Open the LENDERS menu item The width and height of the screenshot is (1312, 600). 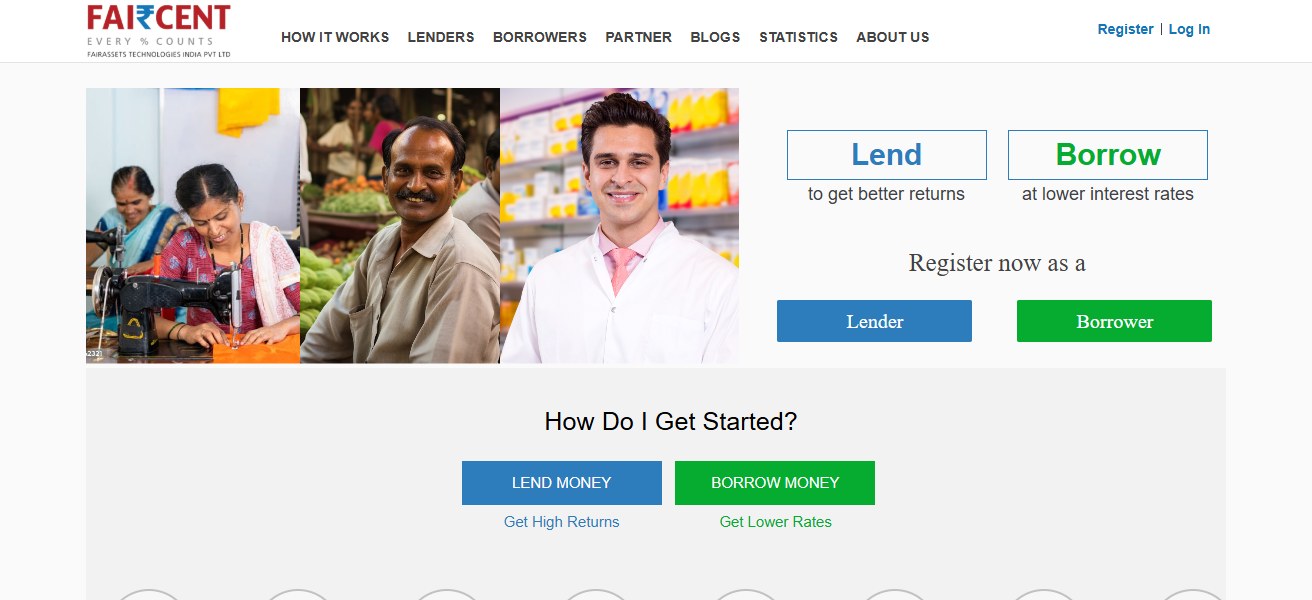tap(441, 37)
